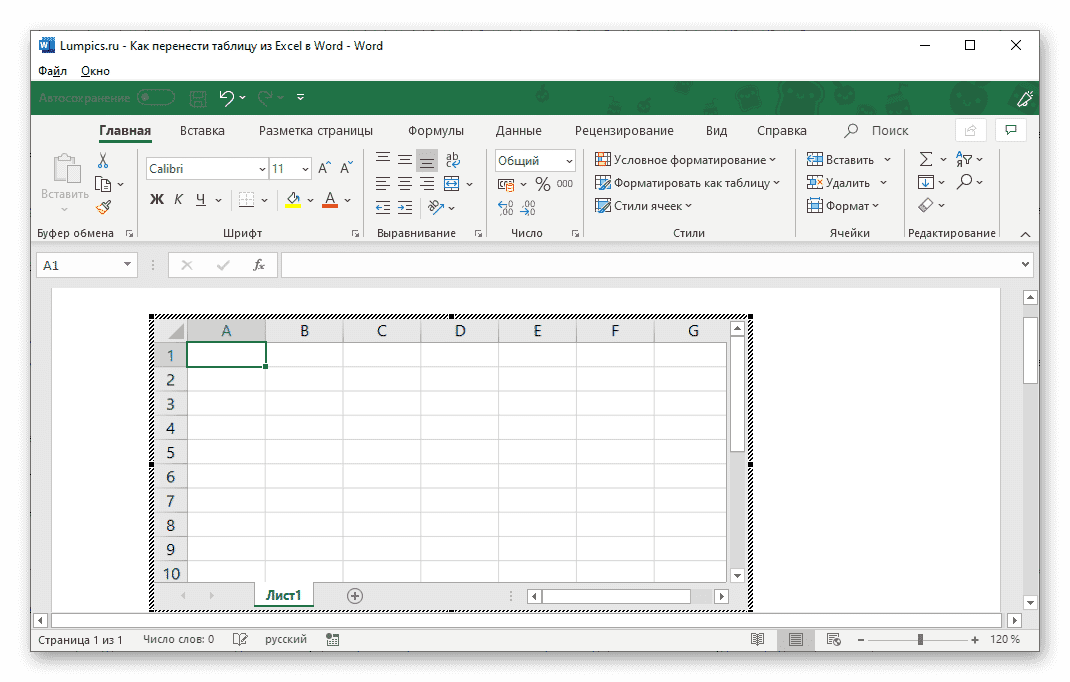Switch to the Вставка ribbon tab
This screenshot has height=682, width=1070.
(202, 130)
